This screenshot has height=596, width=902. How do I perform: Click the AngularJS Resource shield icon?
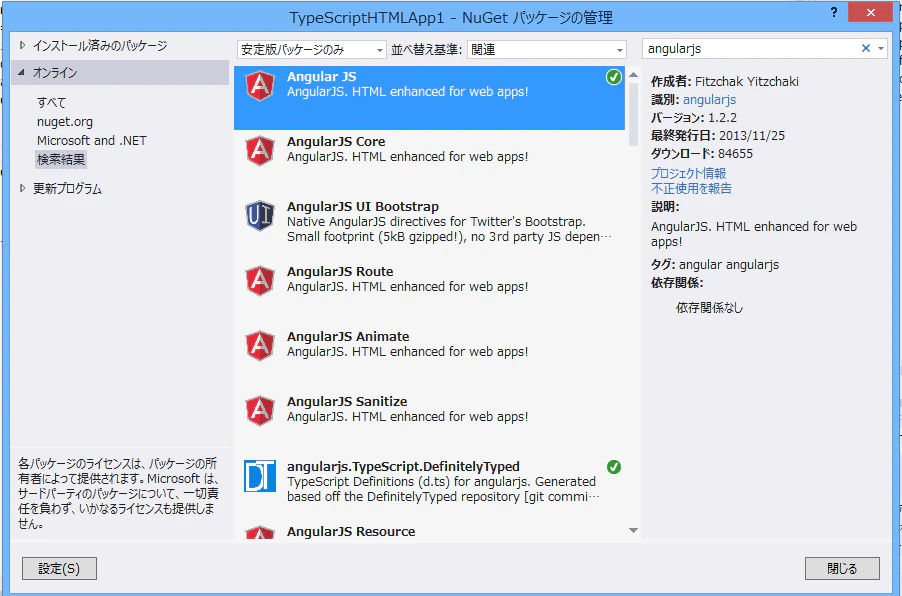(x=260, y=533)
